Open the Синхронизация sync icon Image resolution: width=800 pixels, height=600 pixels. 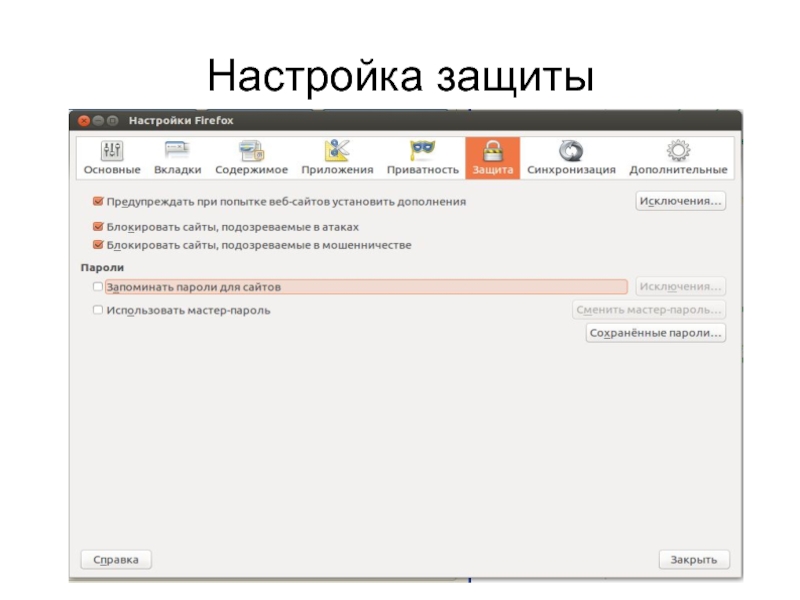coord(571,151)
